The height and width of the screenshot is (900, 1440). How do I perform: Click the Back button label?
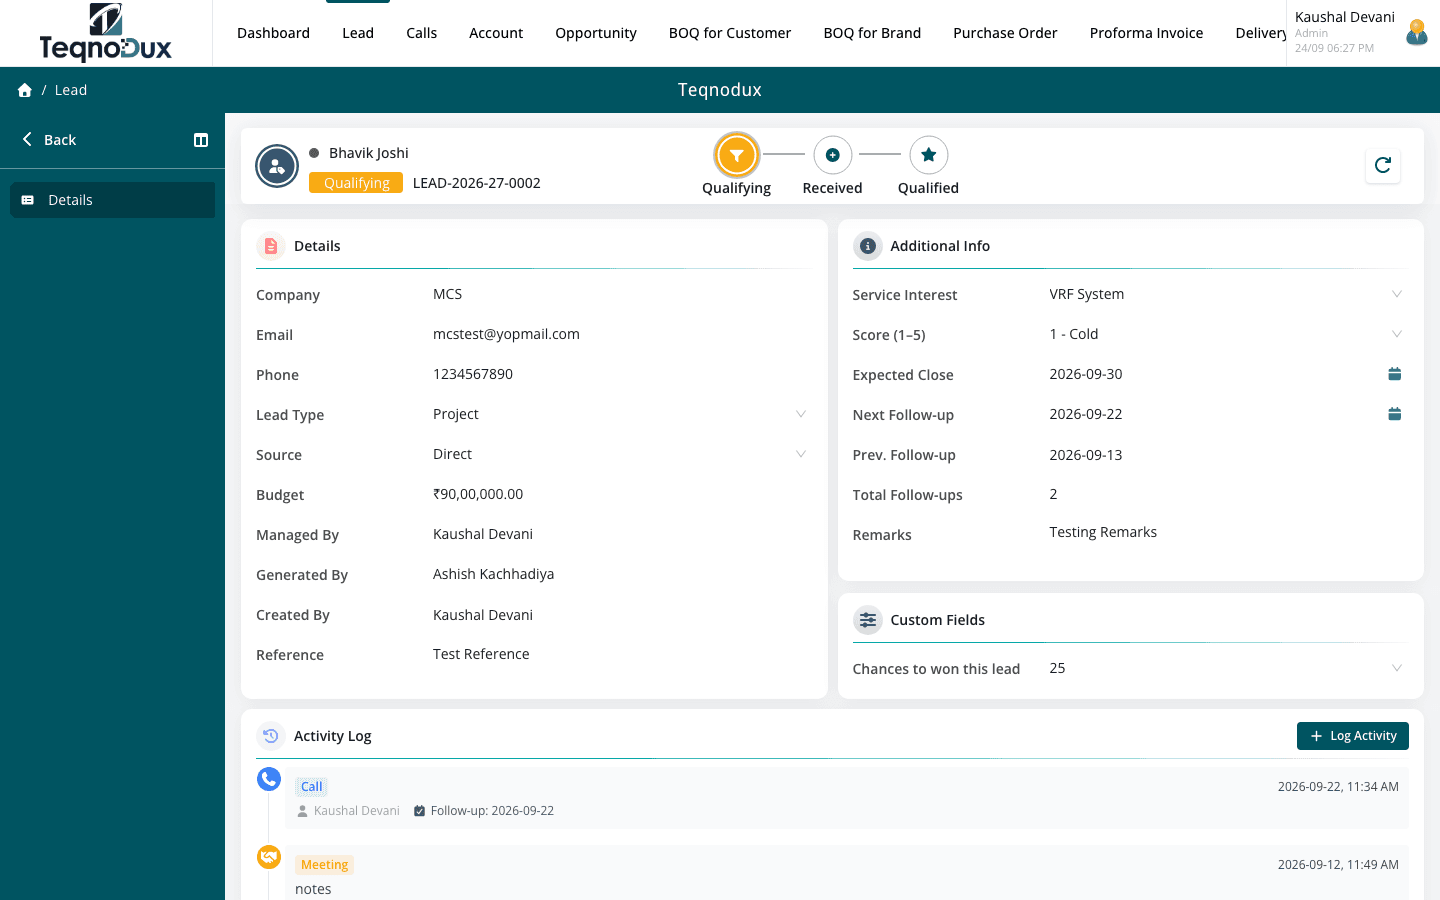pos(60,140)
